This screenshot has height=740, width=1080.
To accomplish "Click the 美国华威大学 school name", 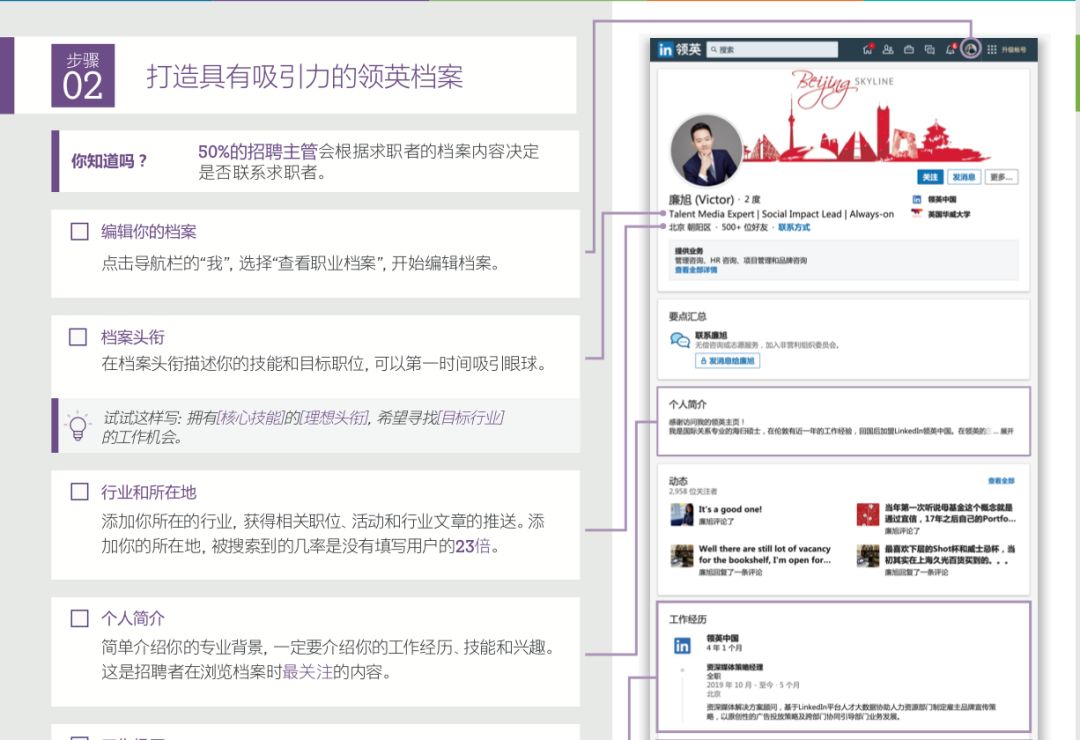I will click(x=948, y=214).
